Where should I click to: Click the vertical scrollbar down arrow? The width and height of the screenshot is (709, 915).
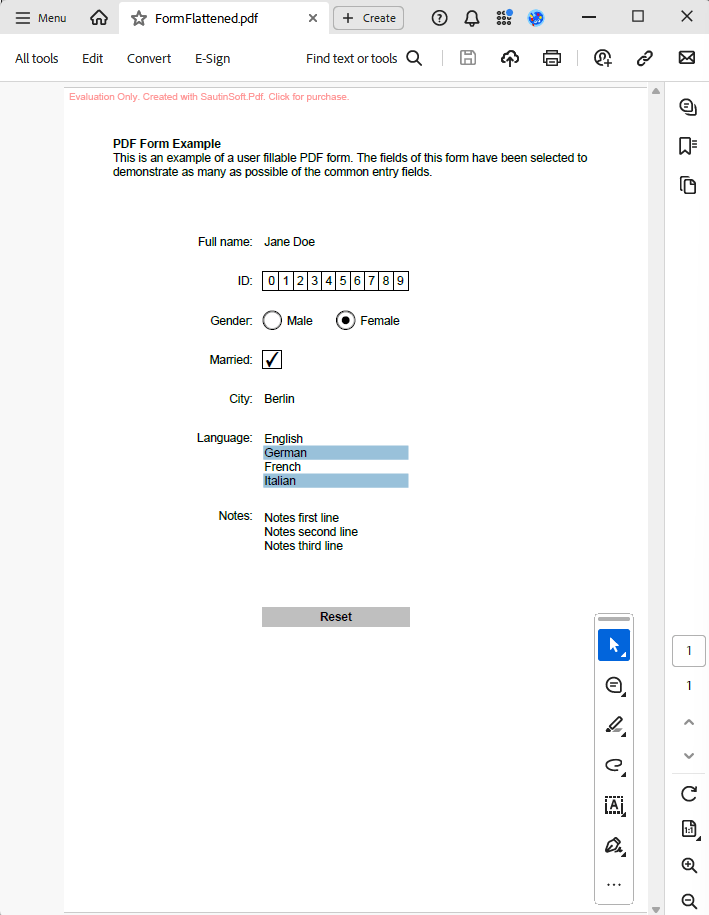click(x=656, y=908)
